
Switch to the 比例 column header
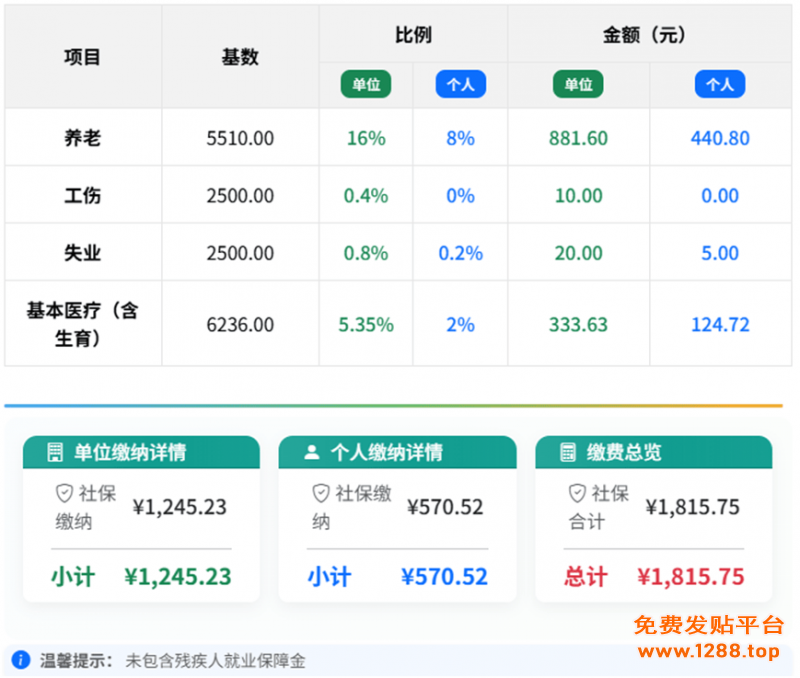coord(413,34)
